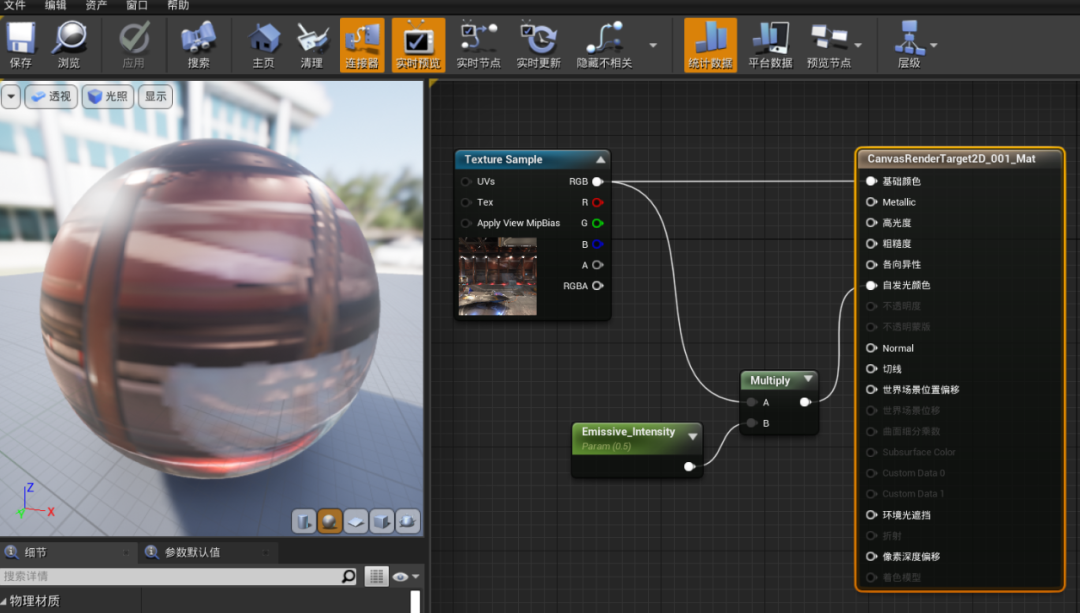
Task: Click the 显示 show button
Action: coord(156,96)
